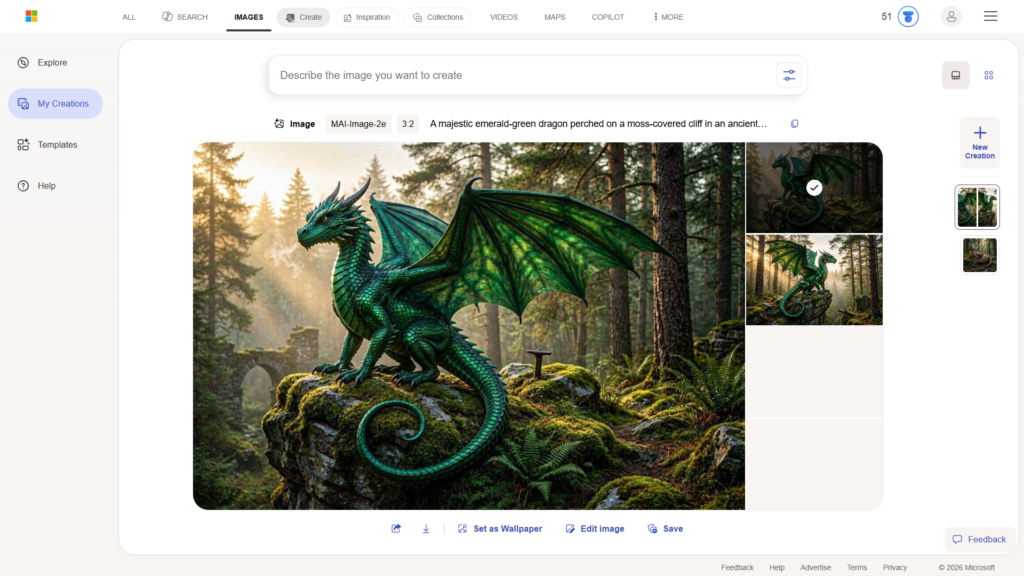This screenshot has width=1024, height=576.
Task: Open the floating Feedback button
Action: tap(979, 539)
